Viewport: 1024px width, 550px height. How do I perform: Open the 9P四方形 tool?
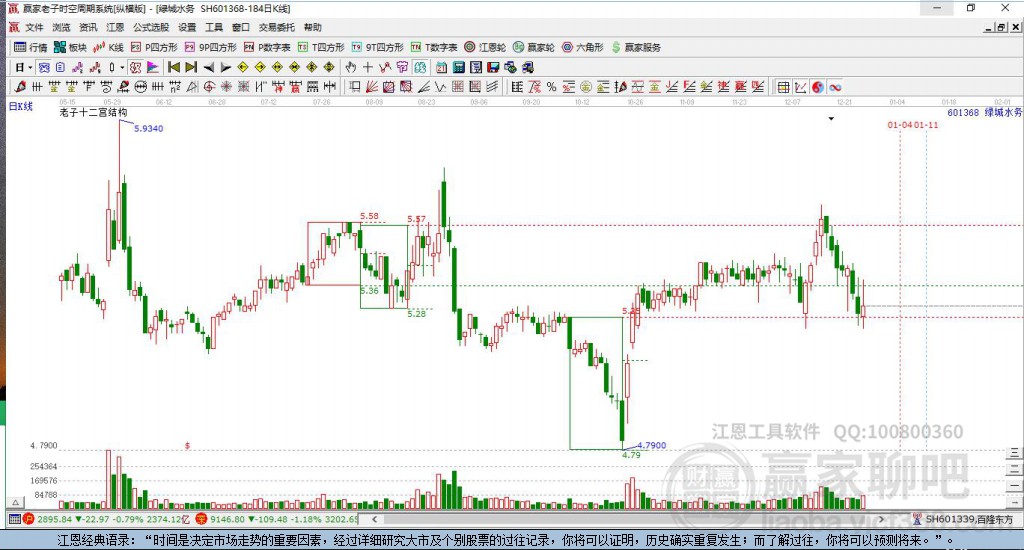pos(210,47)
